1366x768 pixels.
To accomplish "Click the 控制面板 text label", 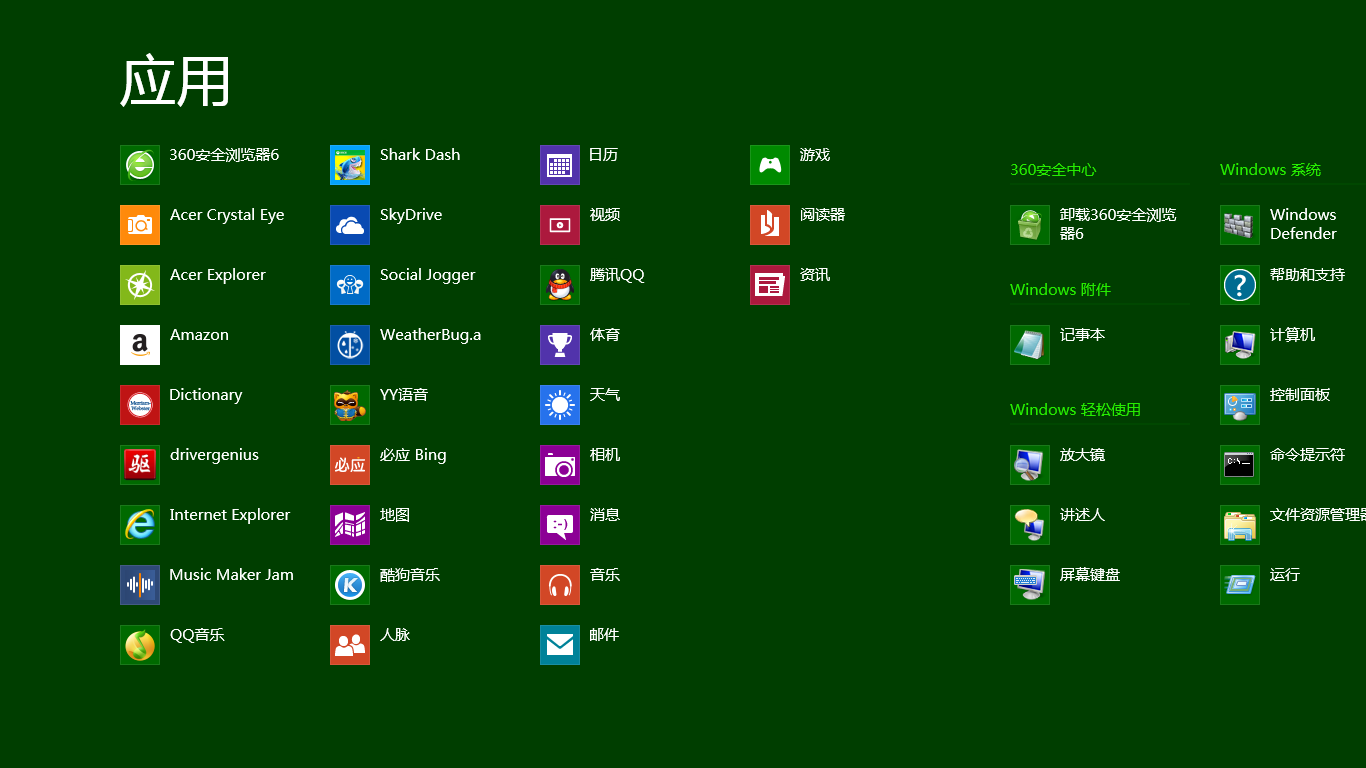I will 1300,395.
